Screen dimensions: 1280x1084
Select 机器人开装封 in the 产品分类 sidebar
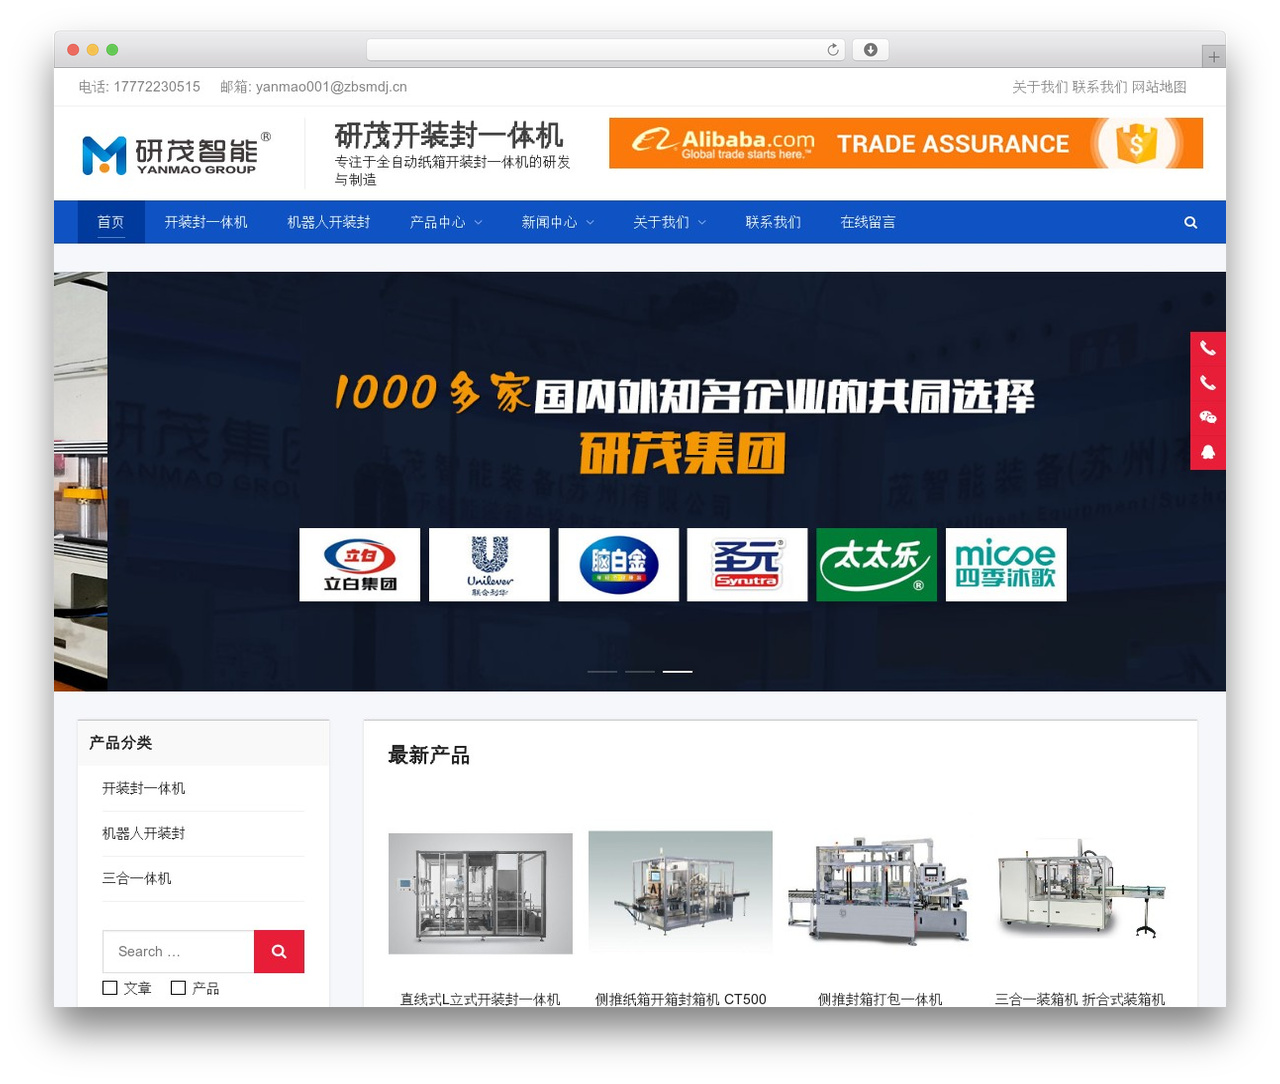coord(144,833)
